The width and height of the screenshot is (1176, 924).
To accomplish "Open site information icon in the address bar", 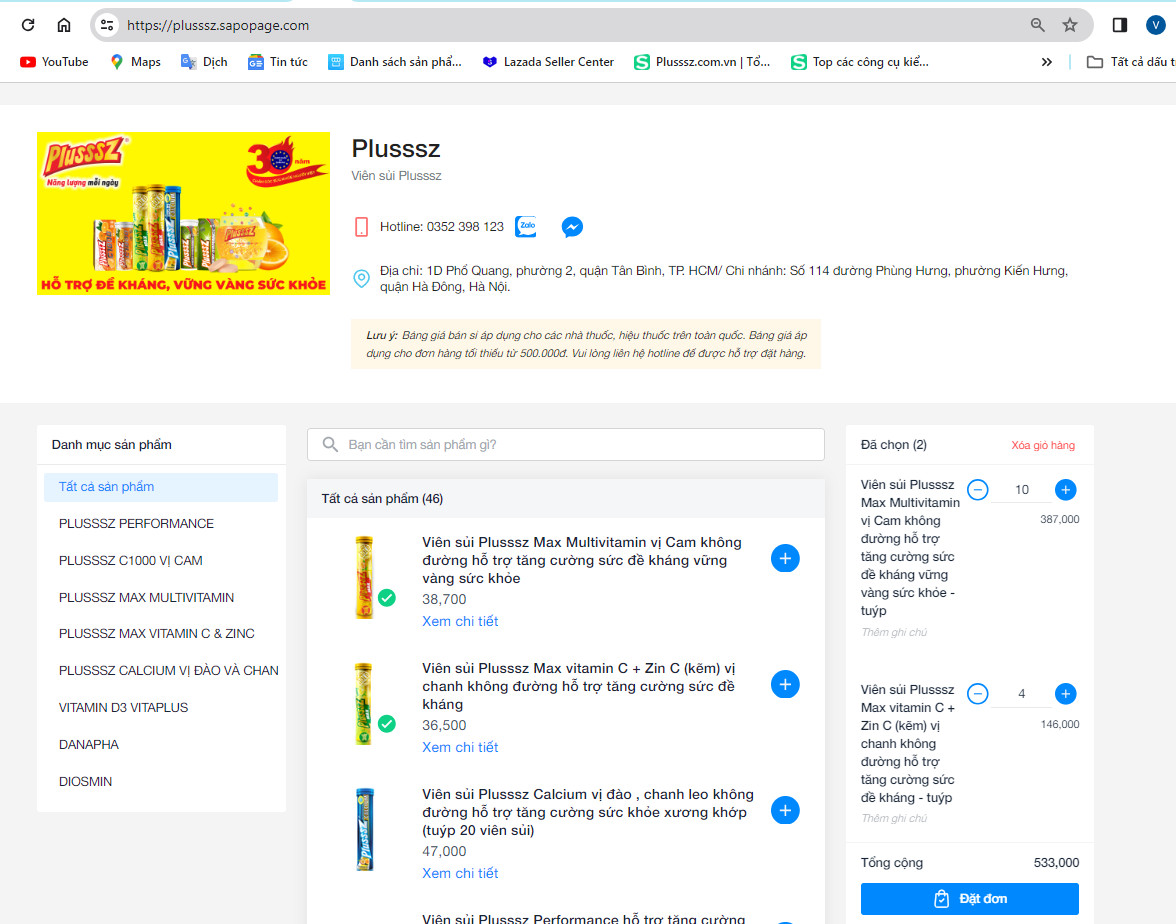I will (107, 25).
